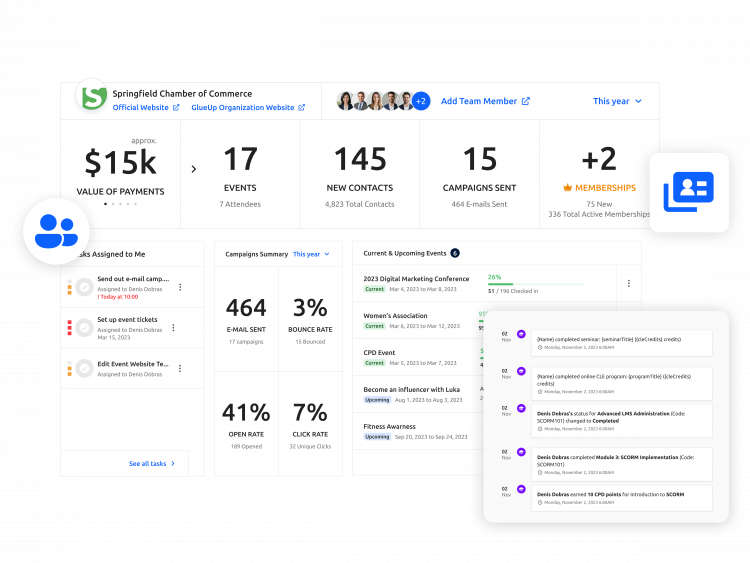
Task: Select the first carousel dot under payments
Action: coord(105,203)
